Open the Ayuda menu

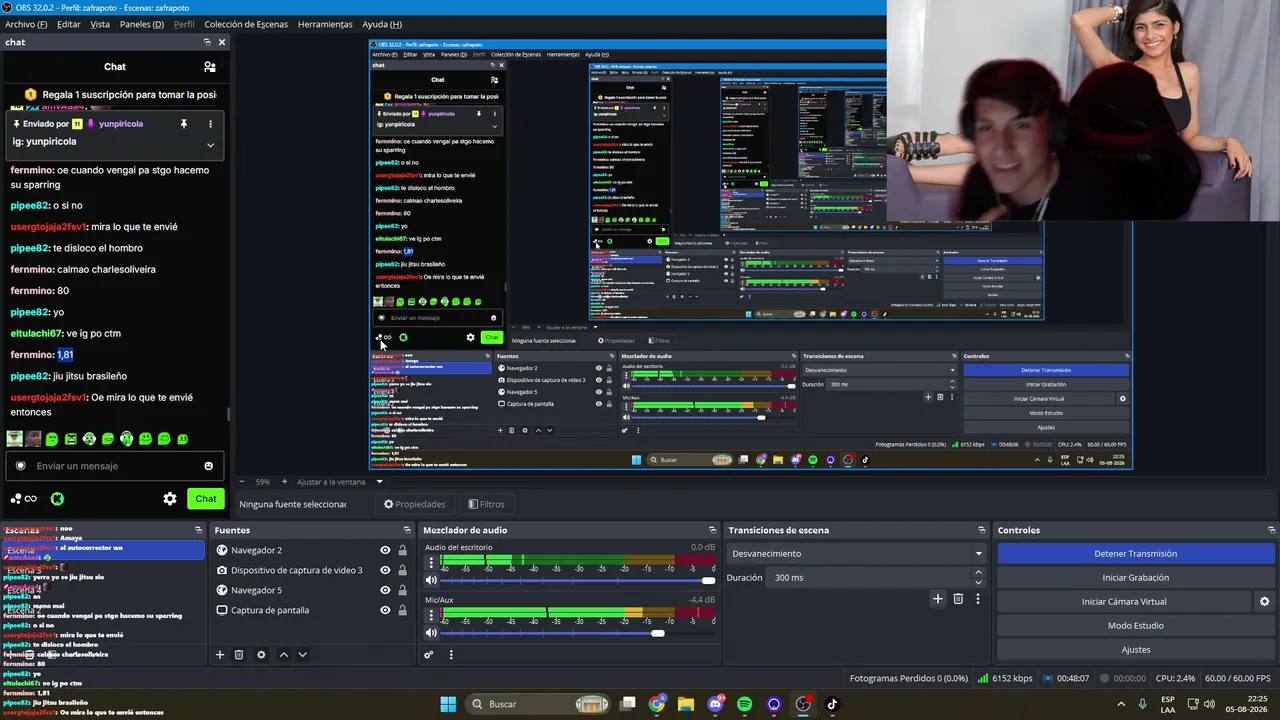pyautogui.click(x=382, y=24)
